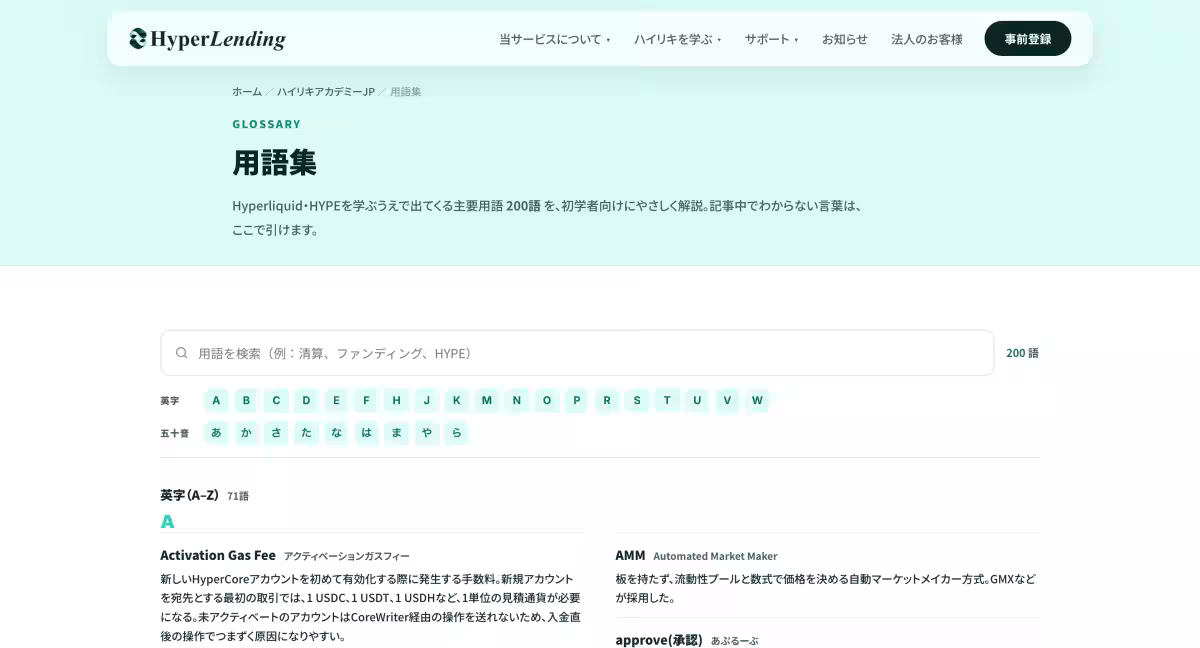Focus the 用語を検索 search field

click(577, 353)
